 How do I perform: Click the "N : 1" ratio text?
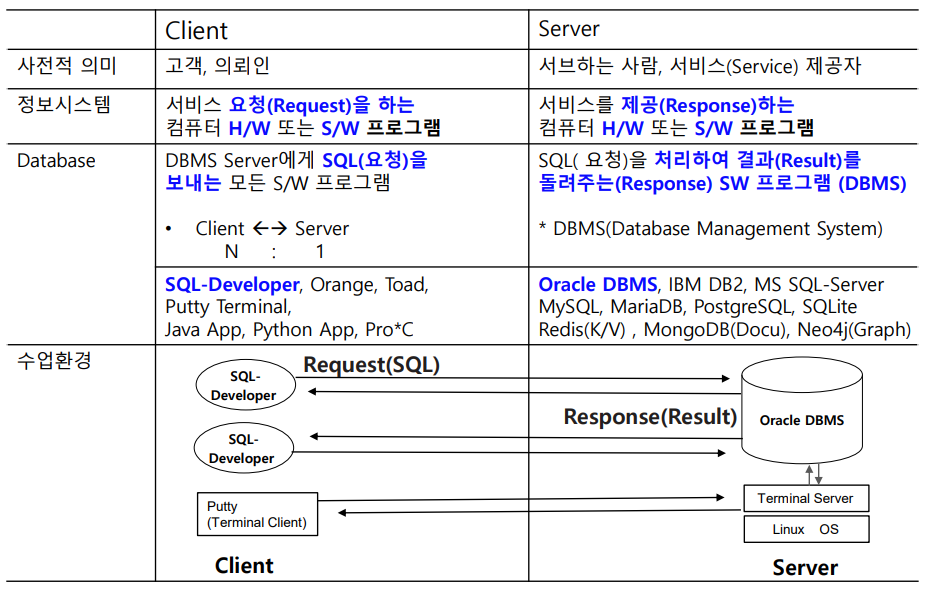coord(274,252)
